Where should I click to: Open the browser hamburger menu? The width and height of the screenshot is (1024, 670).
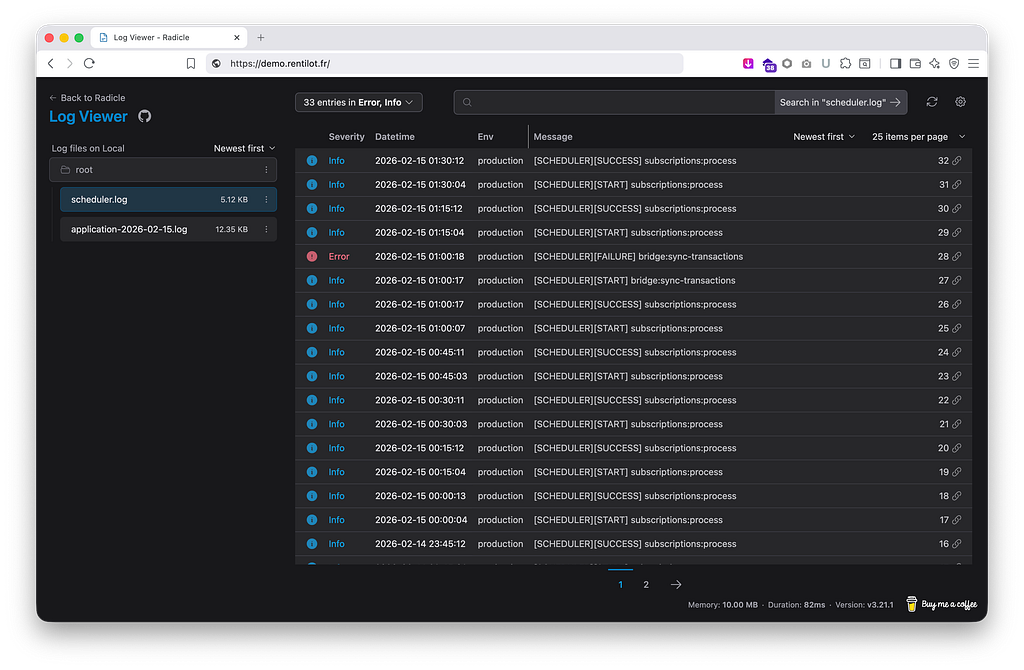point(973,63)
